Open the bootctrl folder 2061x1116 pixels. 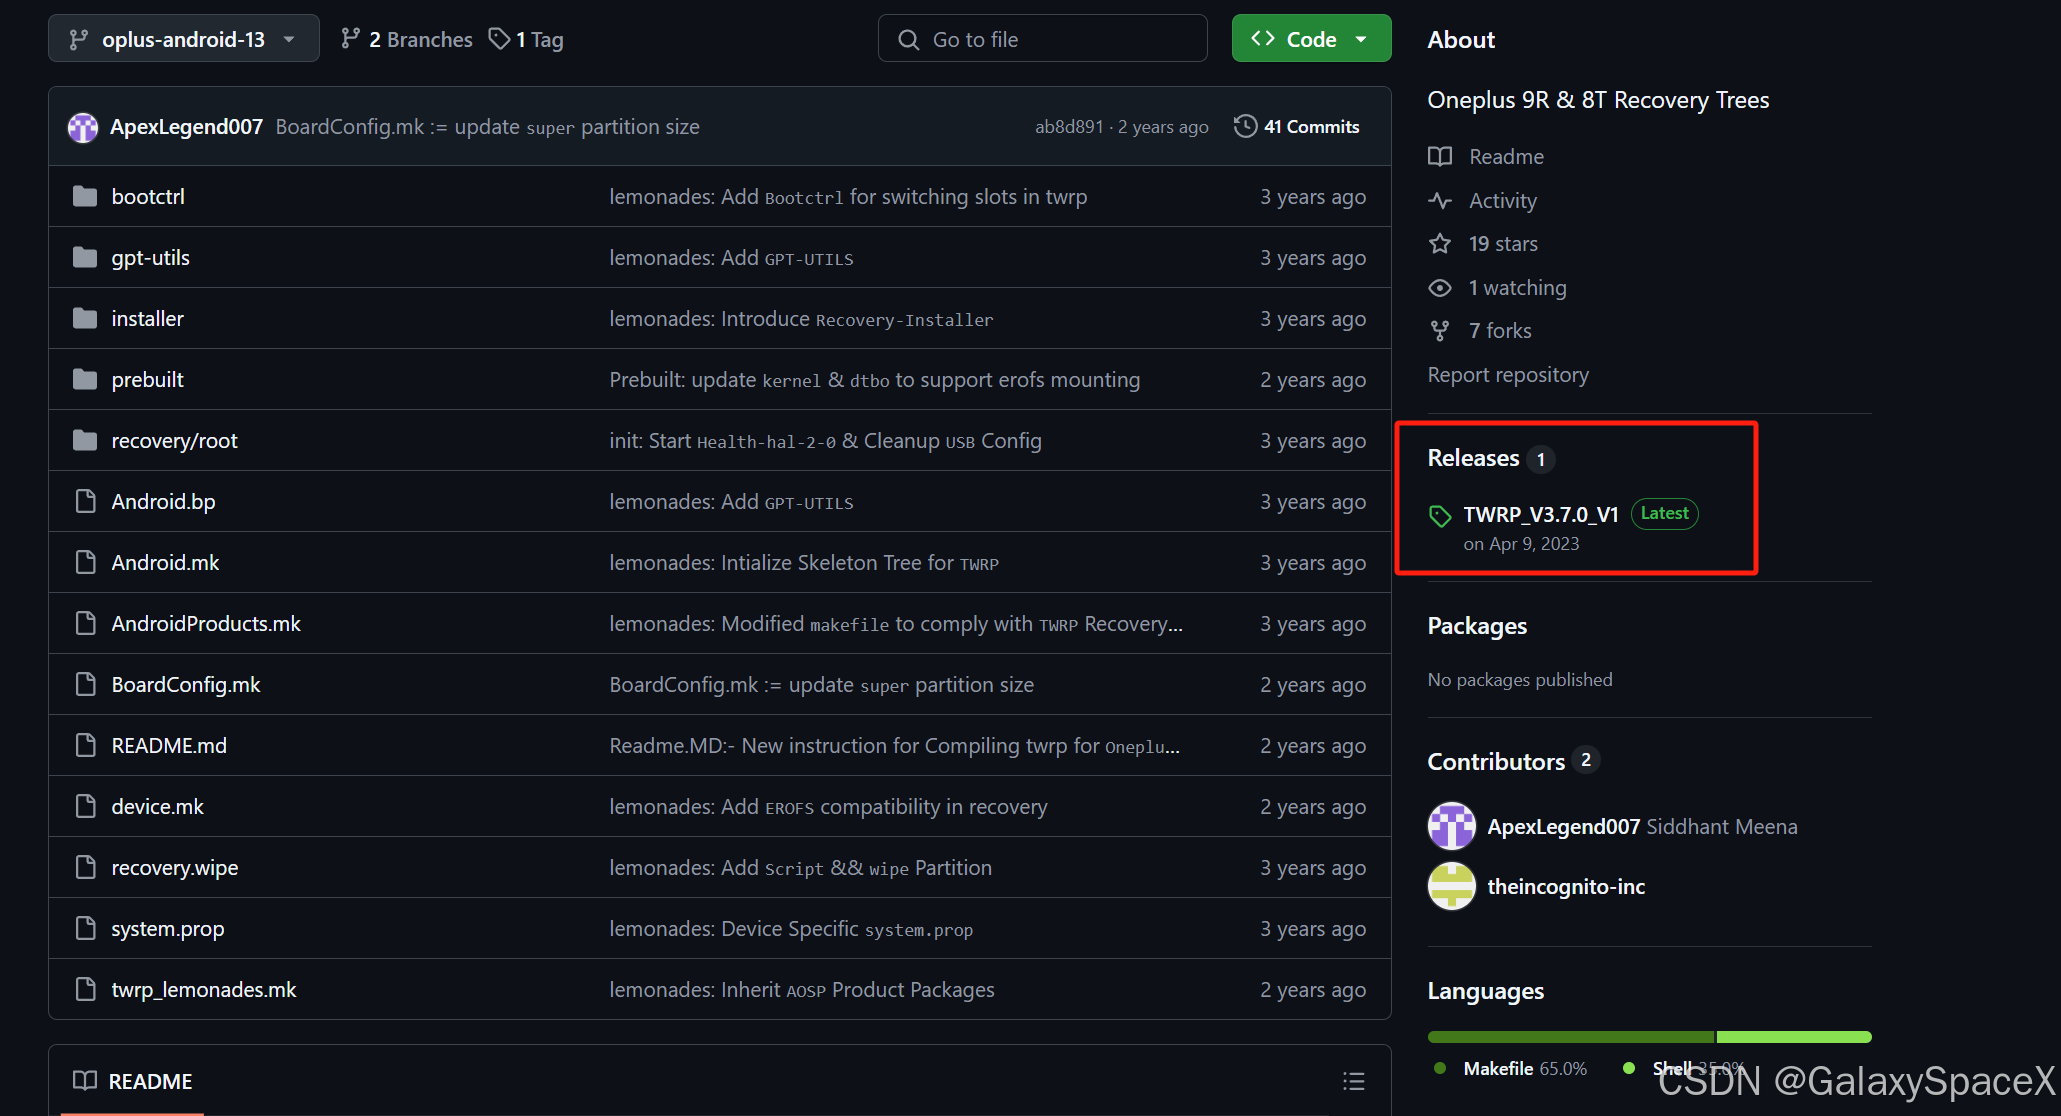point(148,197)
